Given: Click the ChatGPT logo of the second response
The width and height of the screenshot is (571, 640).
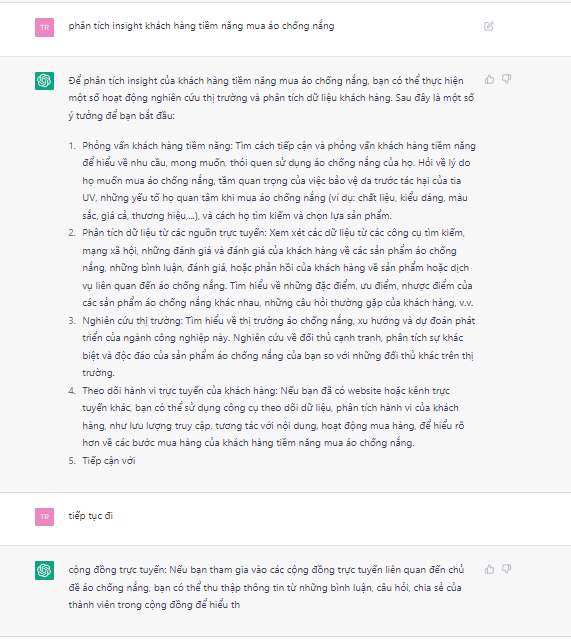Looking at the screenshot, I should (44, 570).
